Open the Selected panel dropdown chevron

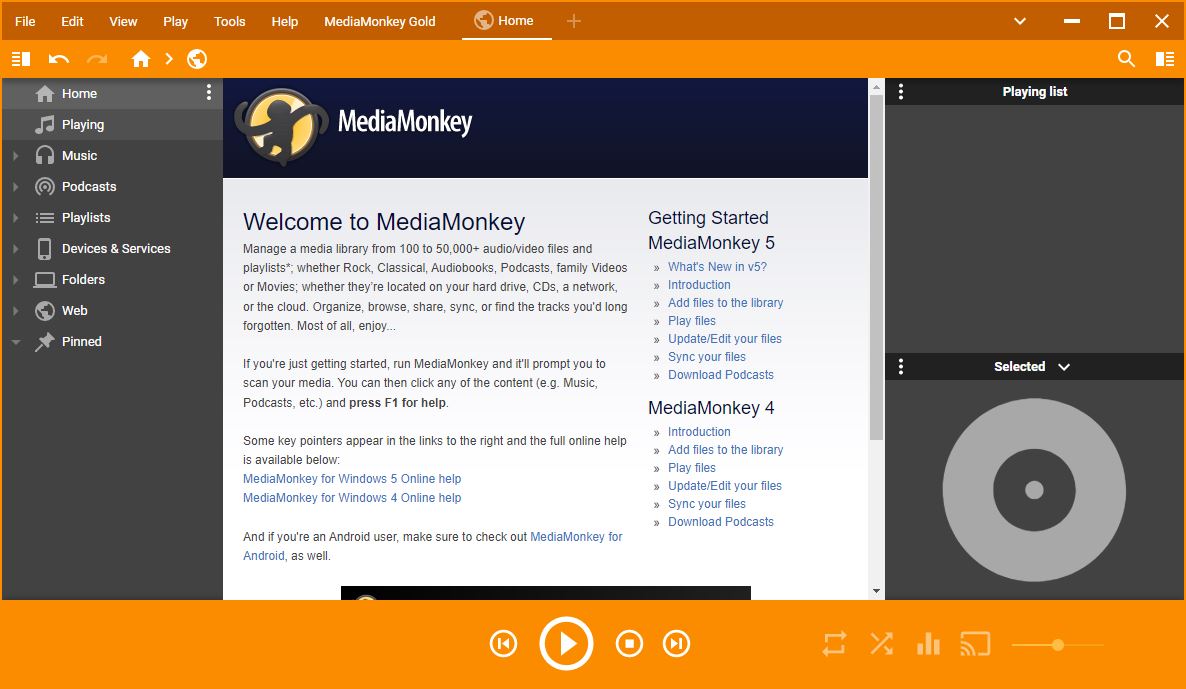(x=1064, y=367)
